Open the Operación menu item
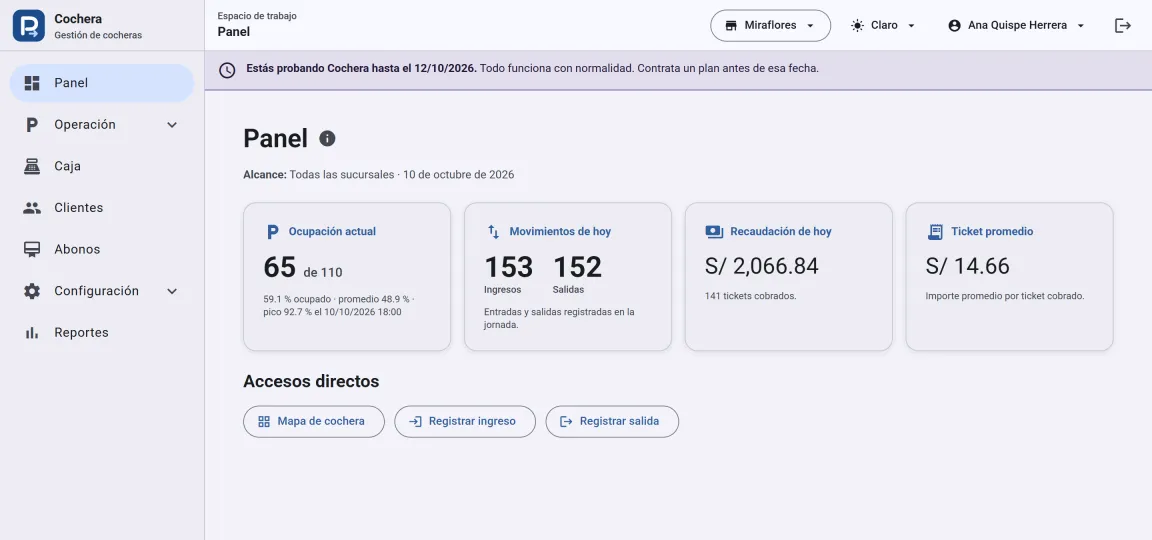 coord(101,125)
